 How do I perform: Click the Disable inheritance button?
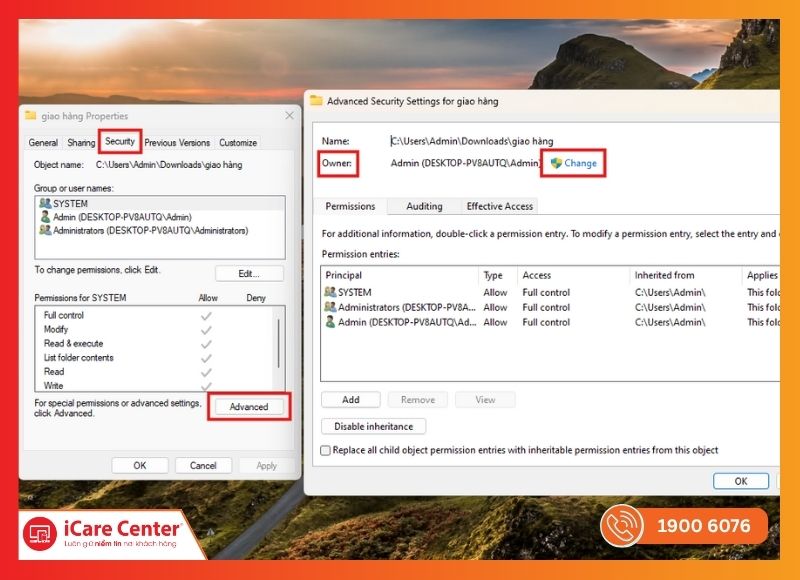[374, 426]
